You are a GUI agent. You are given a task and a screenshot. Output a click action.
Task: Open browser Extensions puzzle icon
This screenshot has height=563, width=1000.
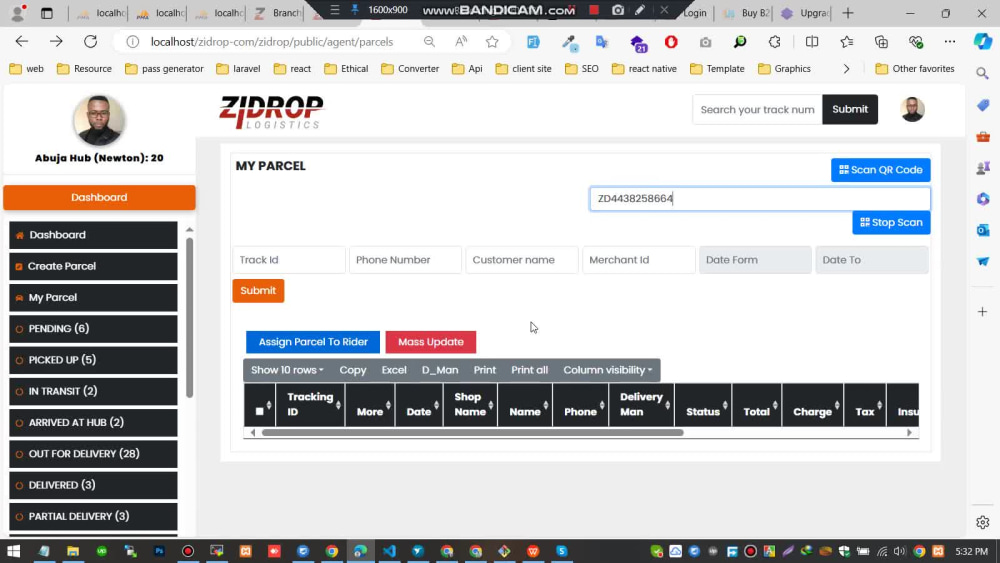coord(774,42)
